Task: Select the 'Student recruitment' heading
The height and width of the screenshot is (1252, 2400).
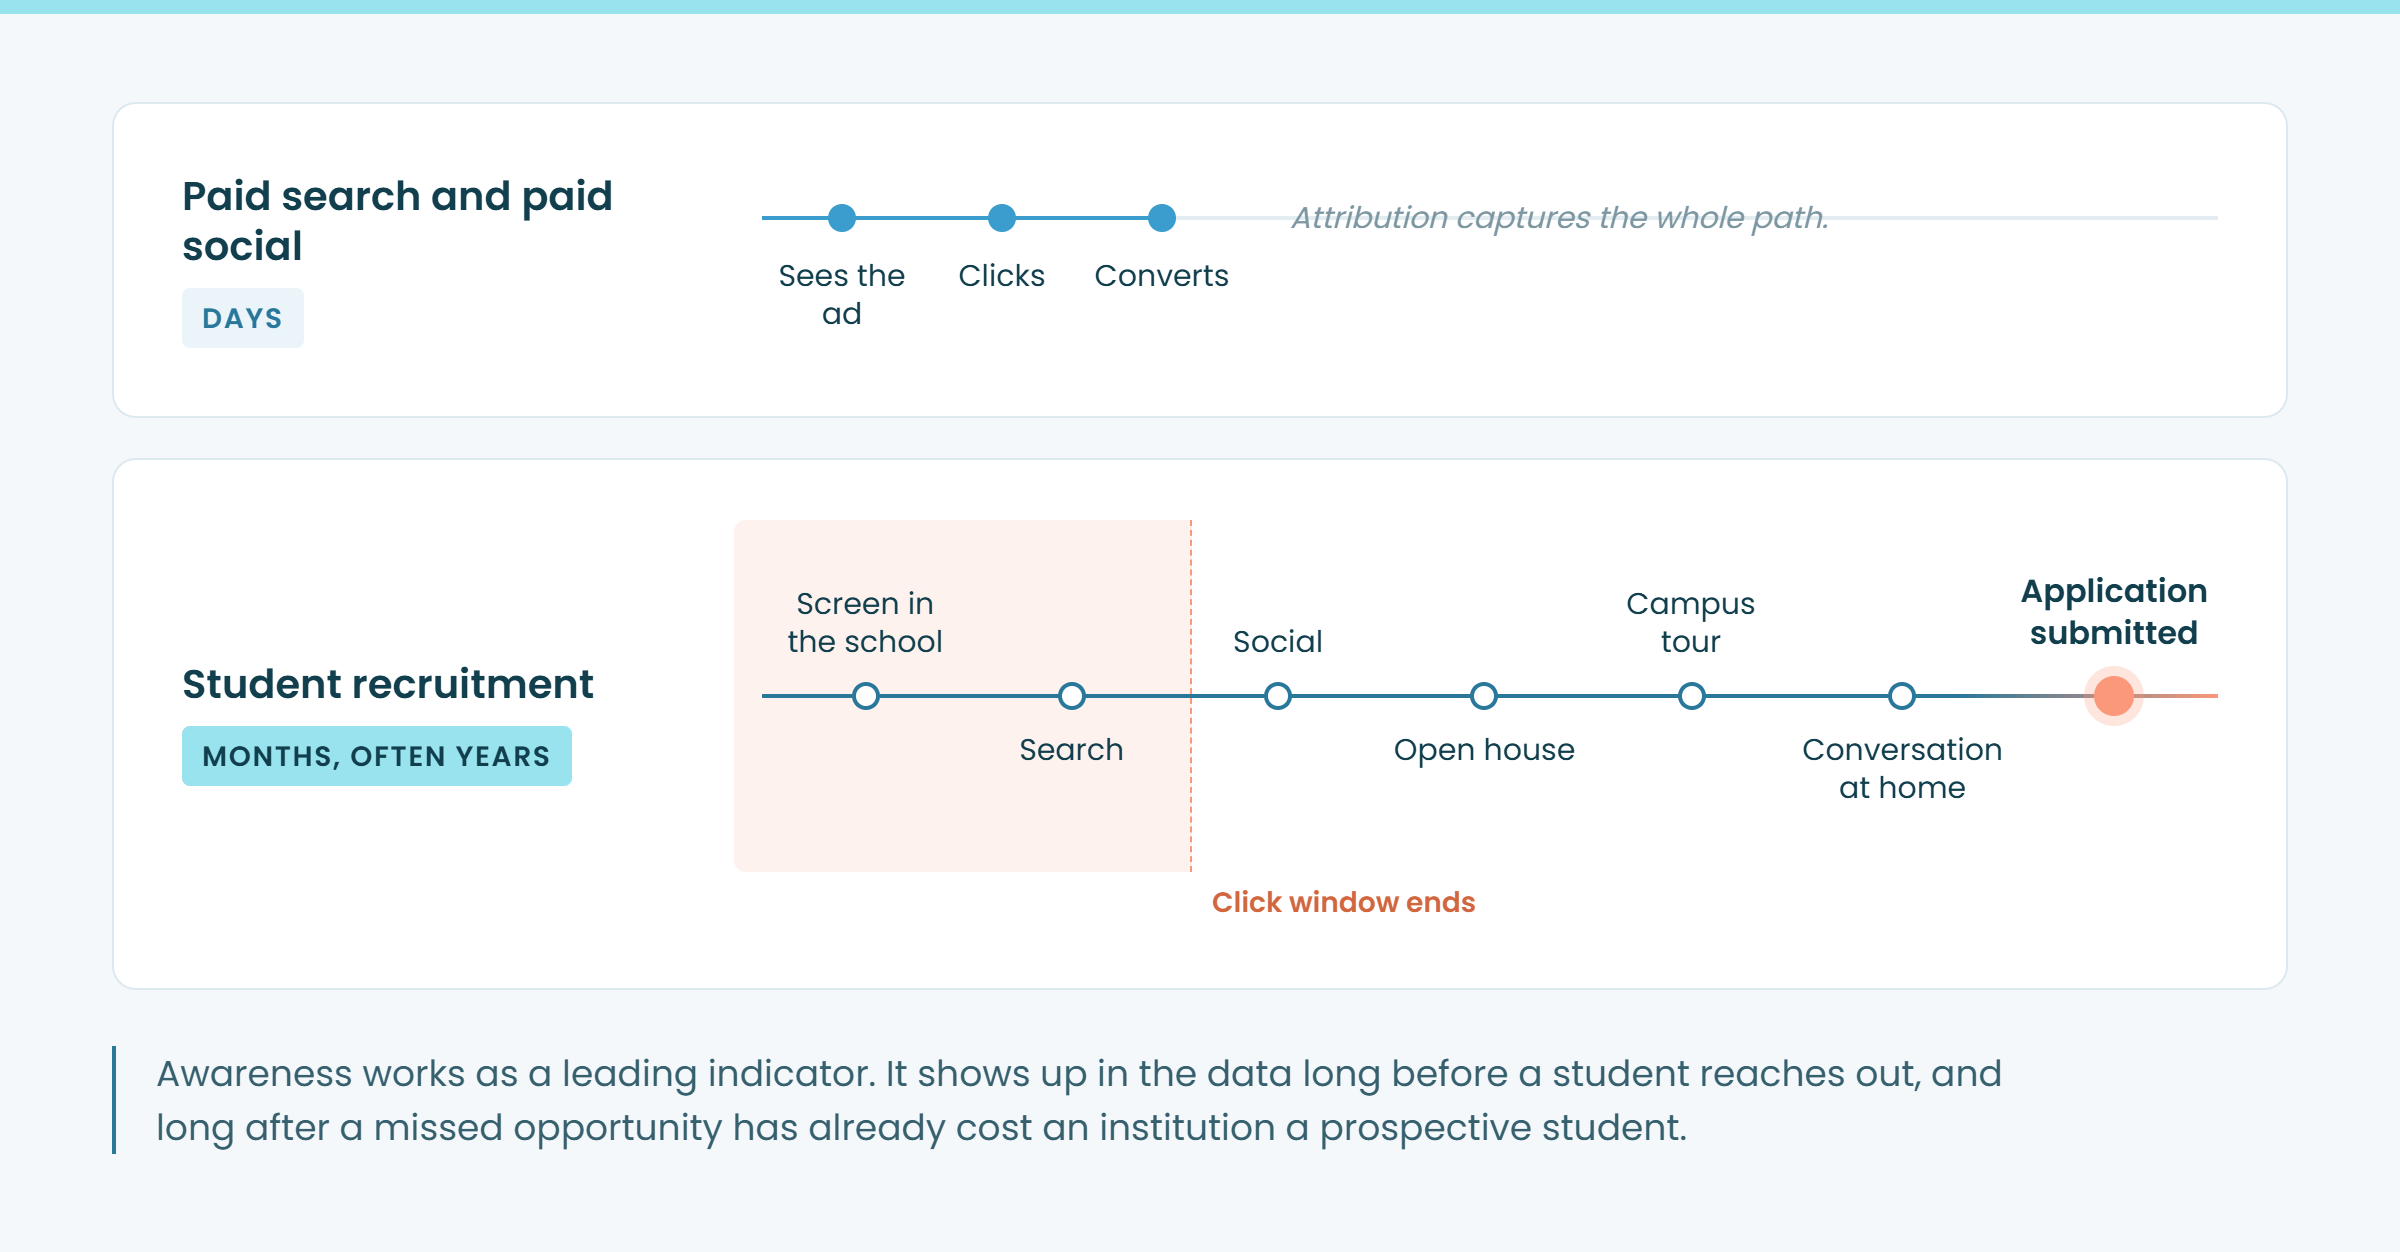Action: click(388, 684)
